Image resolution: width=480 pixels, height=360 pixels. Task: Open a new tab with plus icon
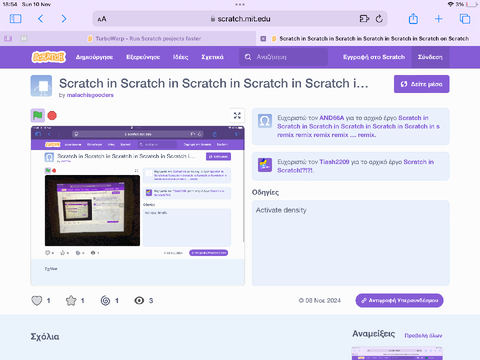[x=439, y=19]
